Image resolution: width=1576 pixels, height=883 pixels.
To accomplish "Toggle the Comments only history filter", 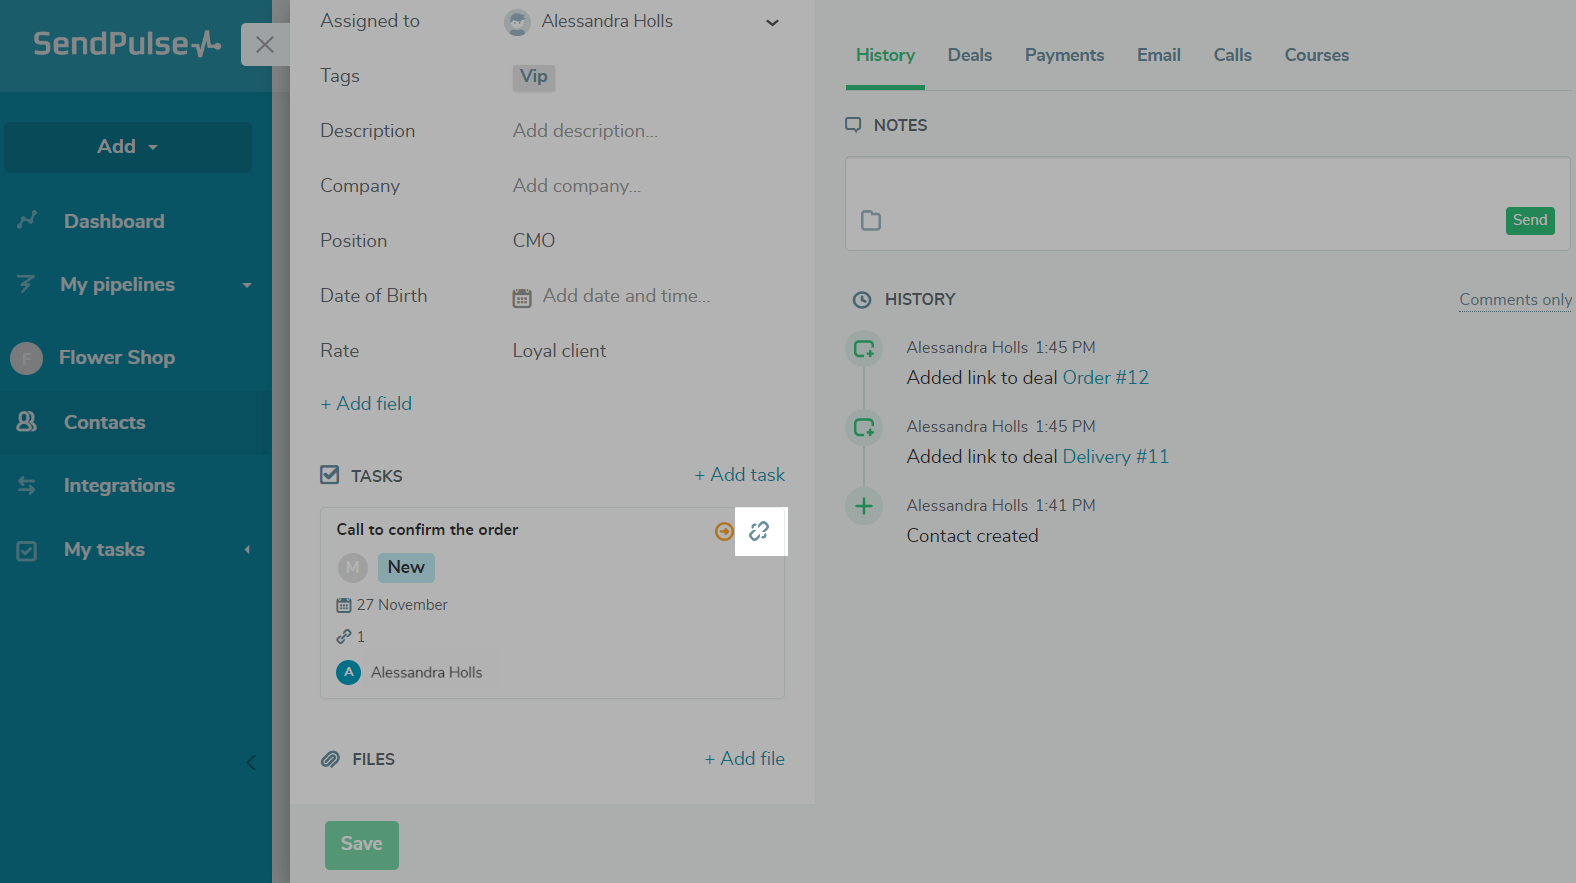I will (1514, 299).
